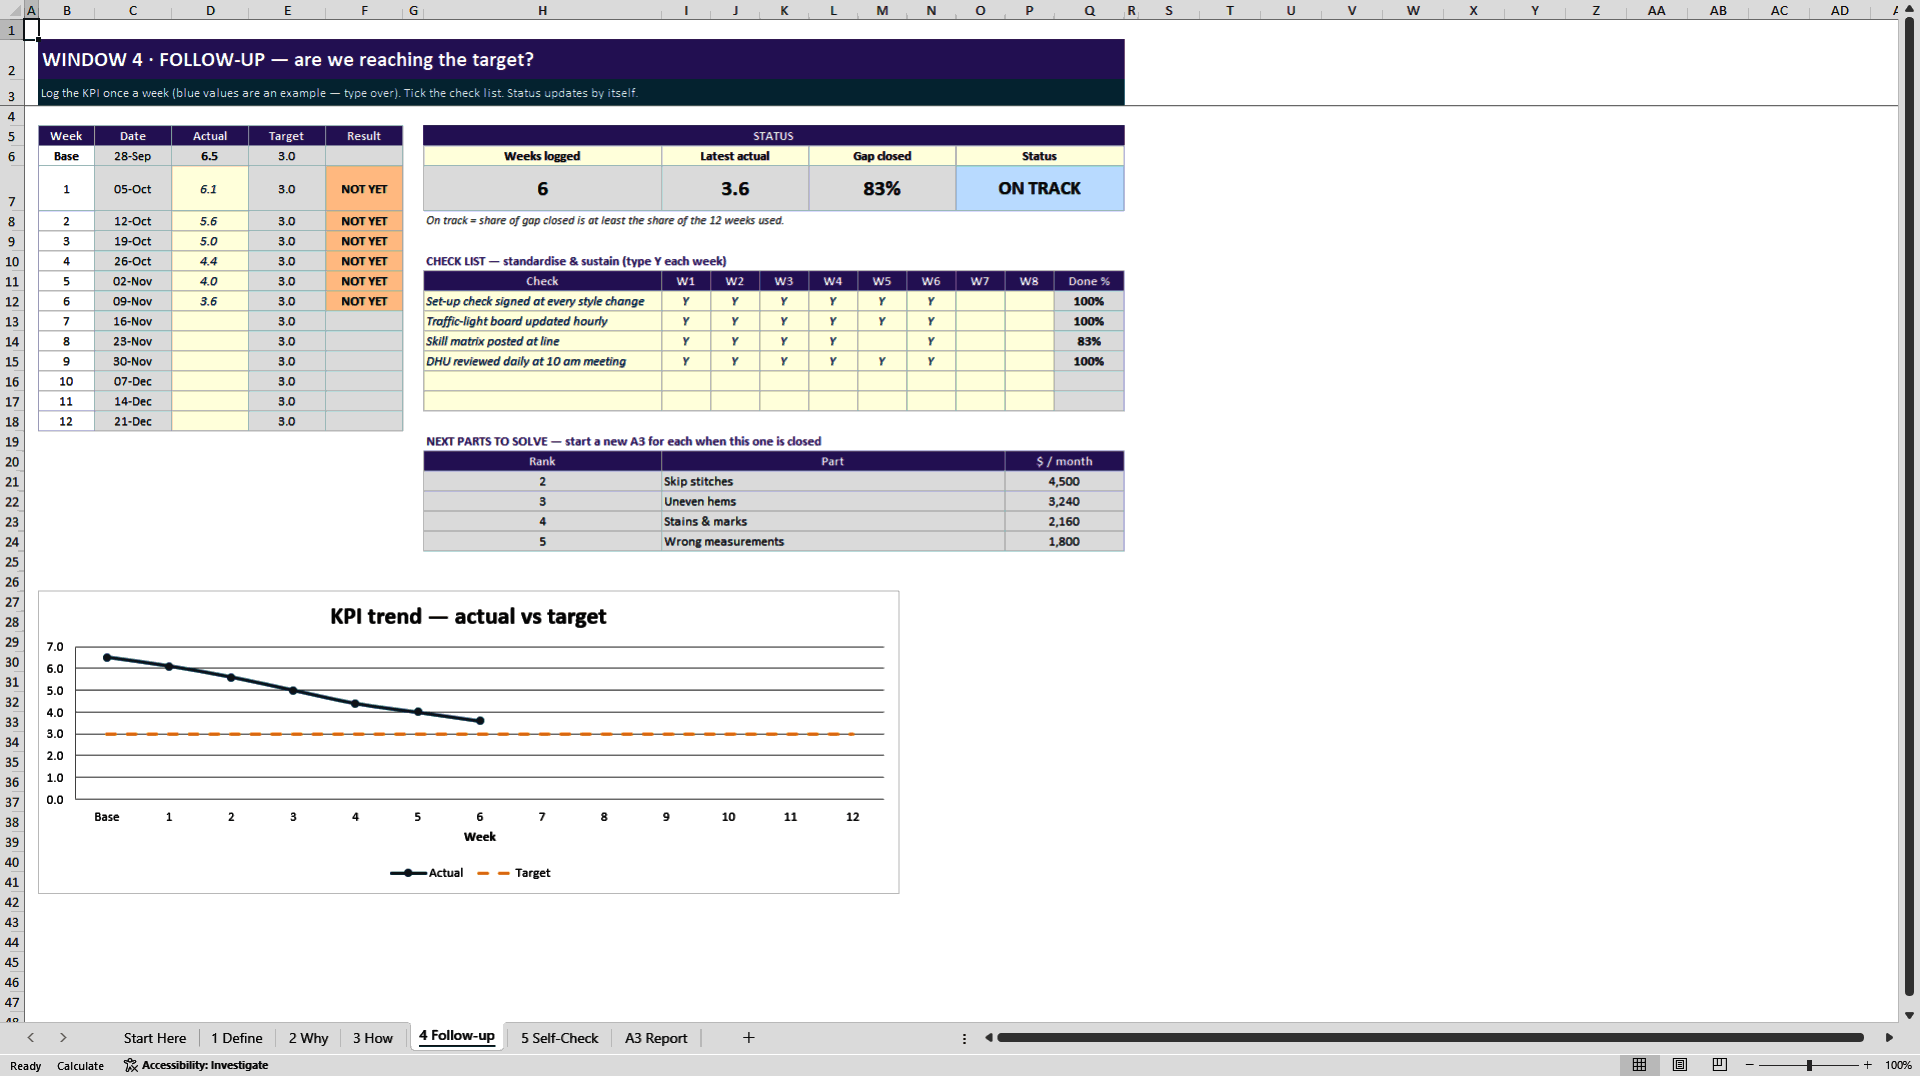The height and width of the screenshot is (1076, 1920).
Task: Click the Skip stitches part cell
Action: (x=833, y=481)
